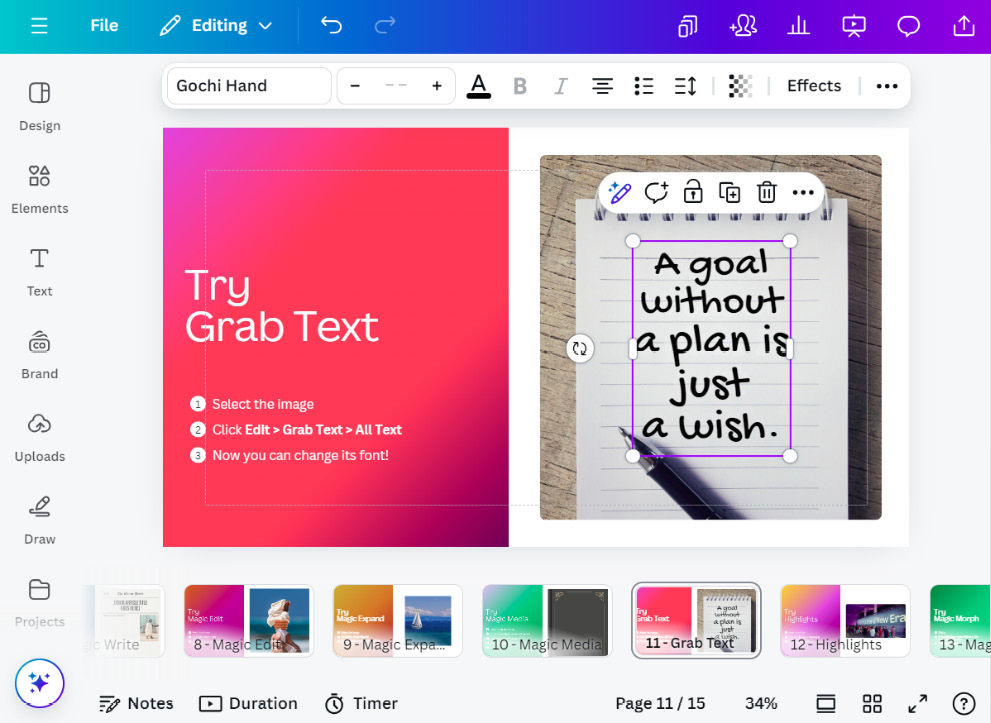The height and width of the screenshot is (723, 991).
Task: Open the 34% zoom level control
Action: coord(761,703)
